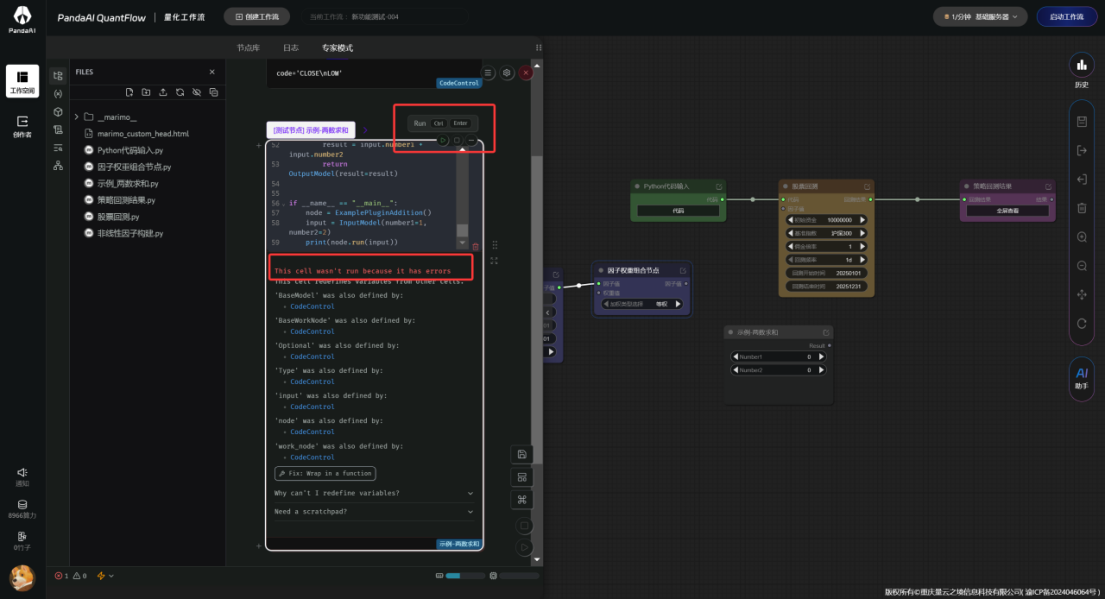
Task: Expand Need a scratchpad? section
Action: tap(374, 511)
